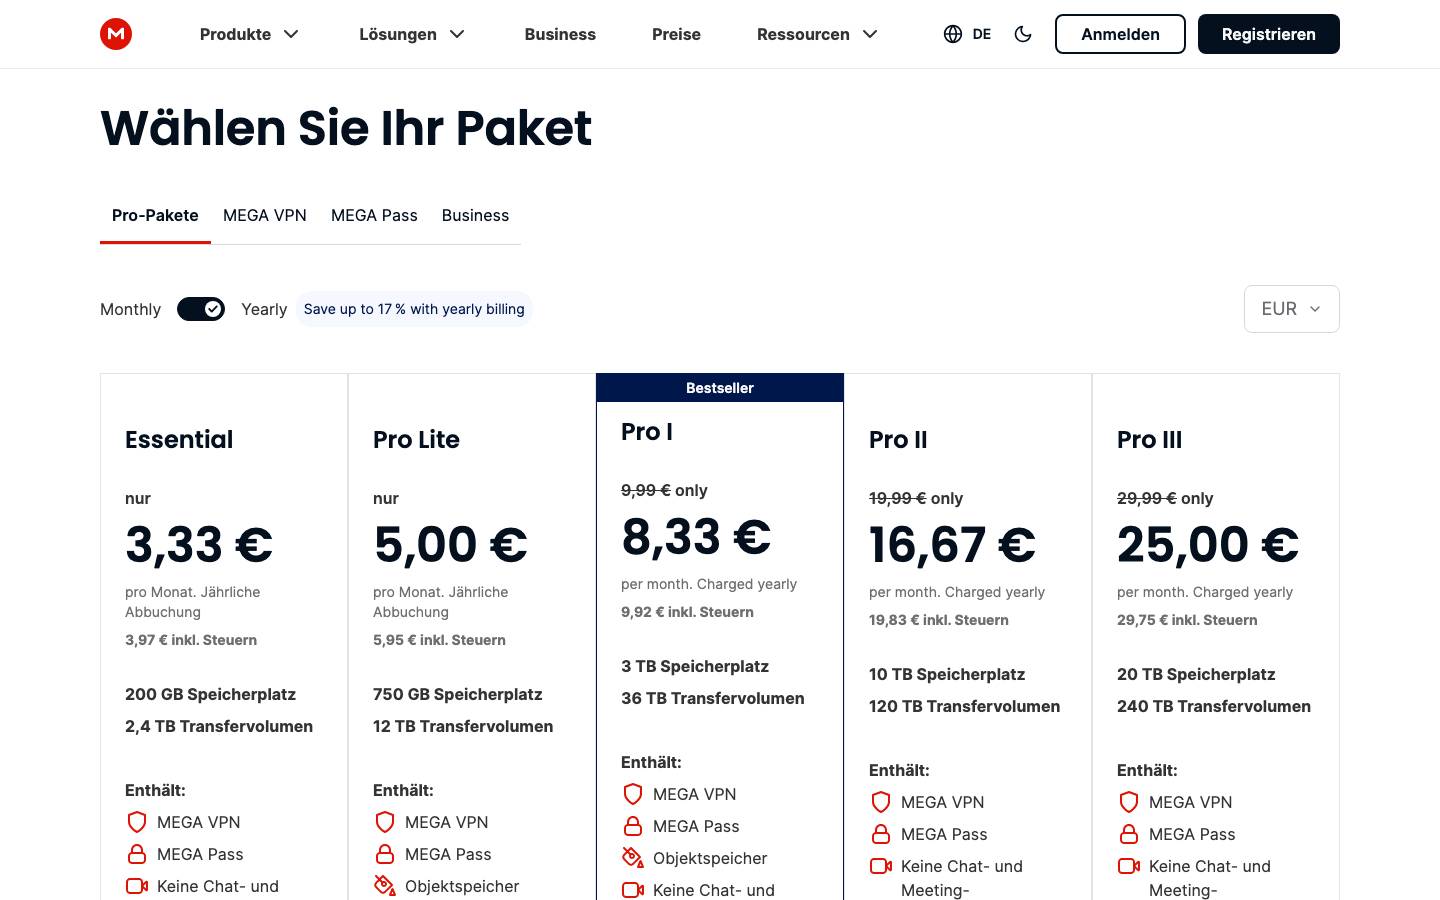Image resolution: width=1440 pixels, height=900 pixels.
Task: Click 20 TB Speicherplatz text
Action: click(x=1196, y=674)
